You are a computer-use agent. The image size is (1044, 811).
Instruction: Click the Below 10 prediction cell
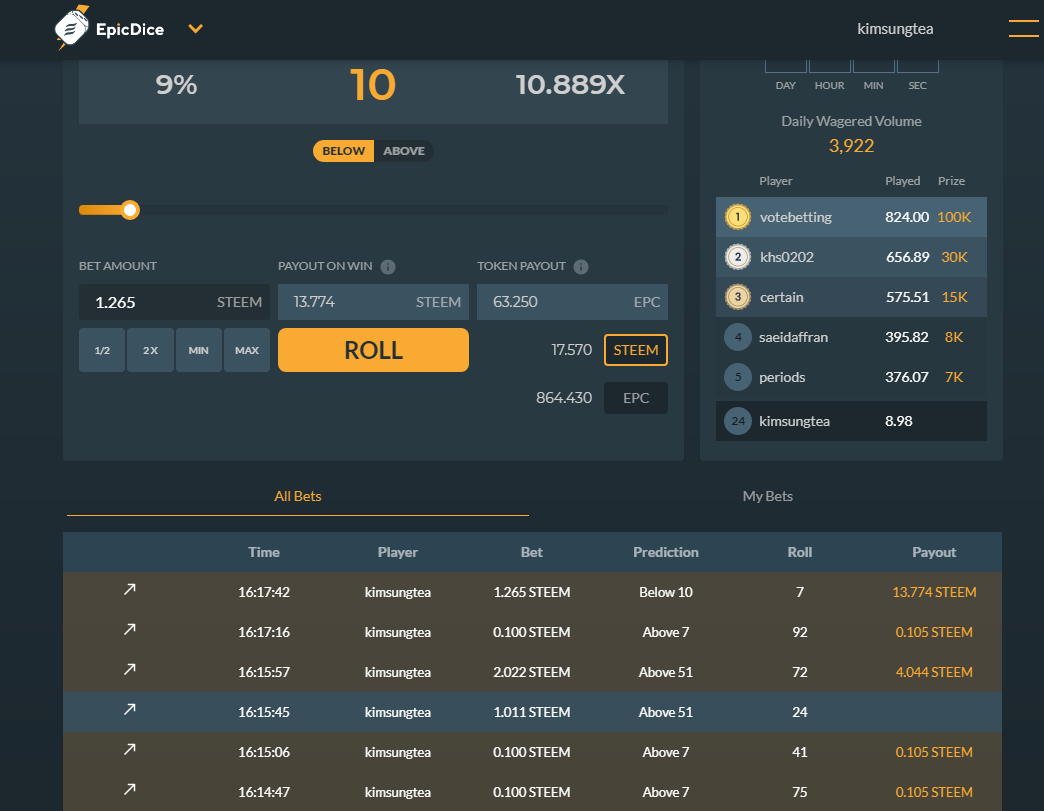pyautogui.click(x=666, y=592)
